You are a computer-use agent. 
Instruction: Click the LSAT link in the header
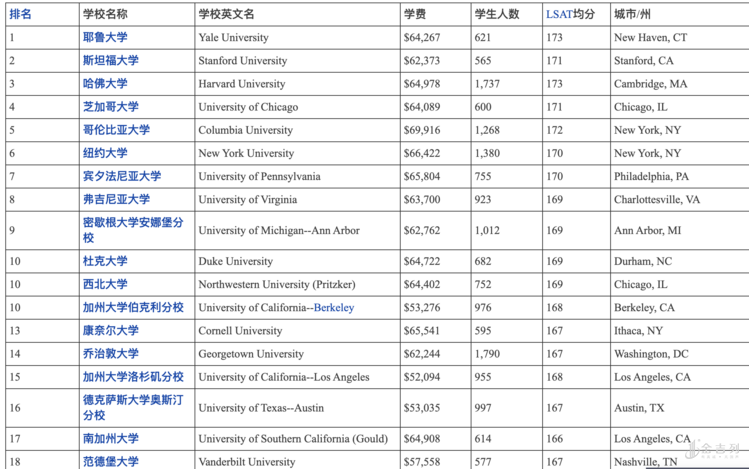point(559,14)
